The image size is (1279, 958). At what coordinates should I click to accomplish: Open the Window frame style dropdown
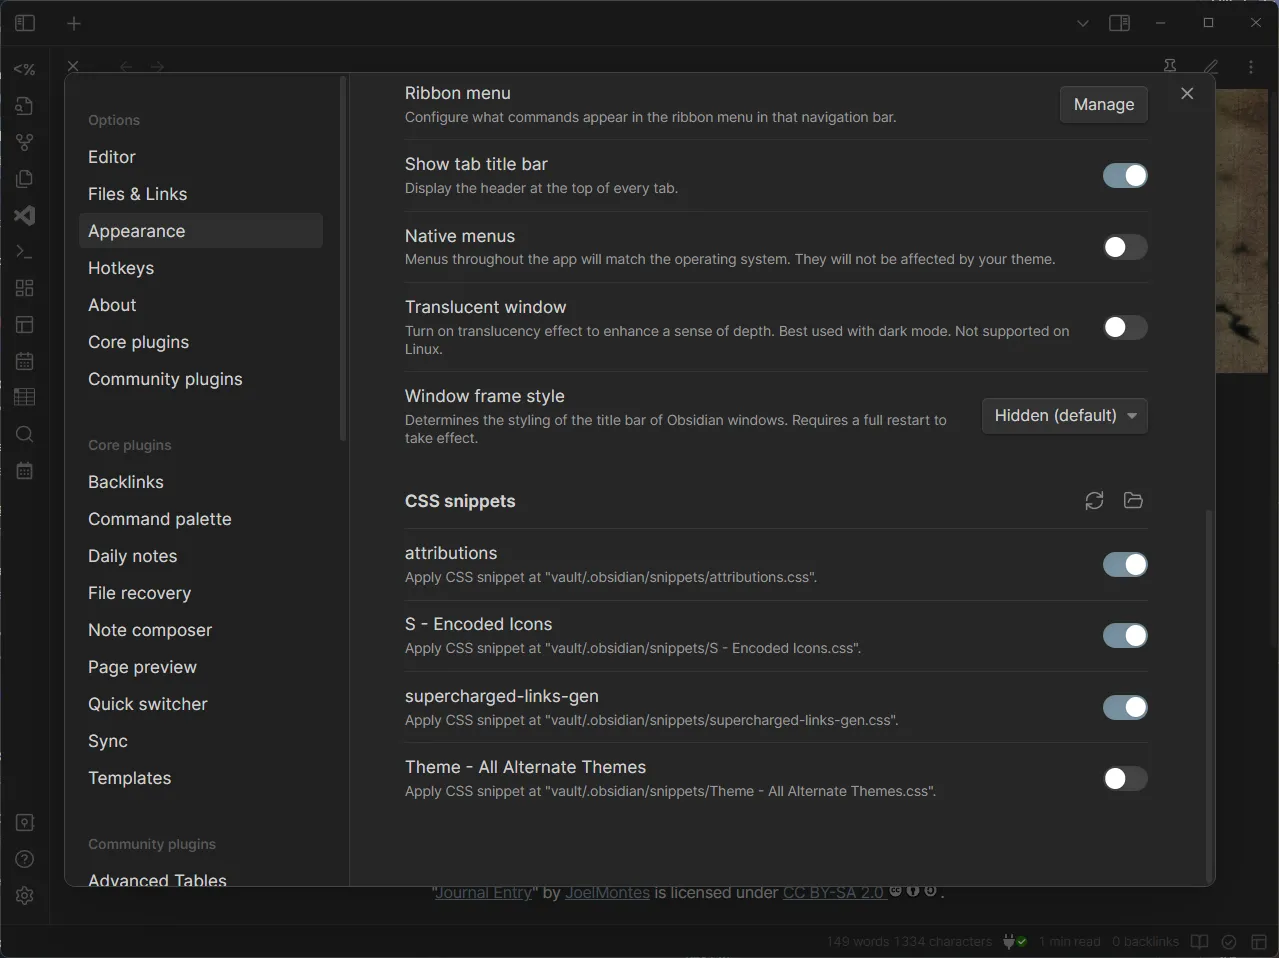[x=1064, y=415]
